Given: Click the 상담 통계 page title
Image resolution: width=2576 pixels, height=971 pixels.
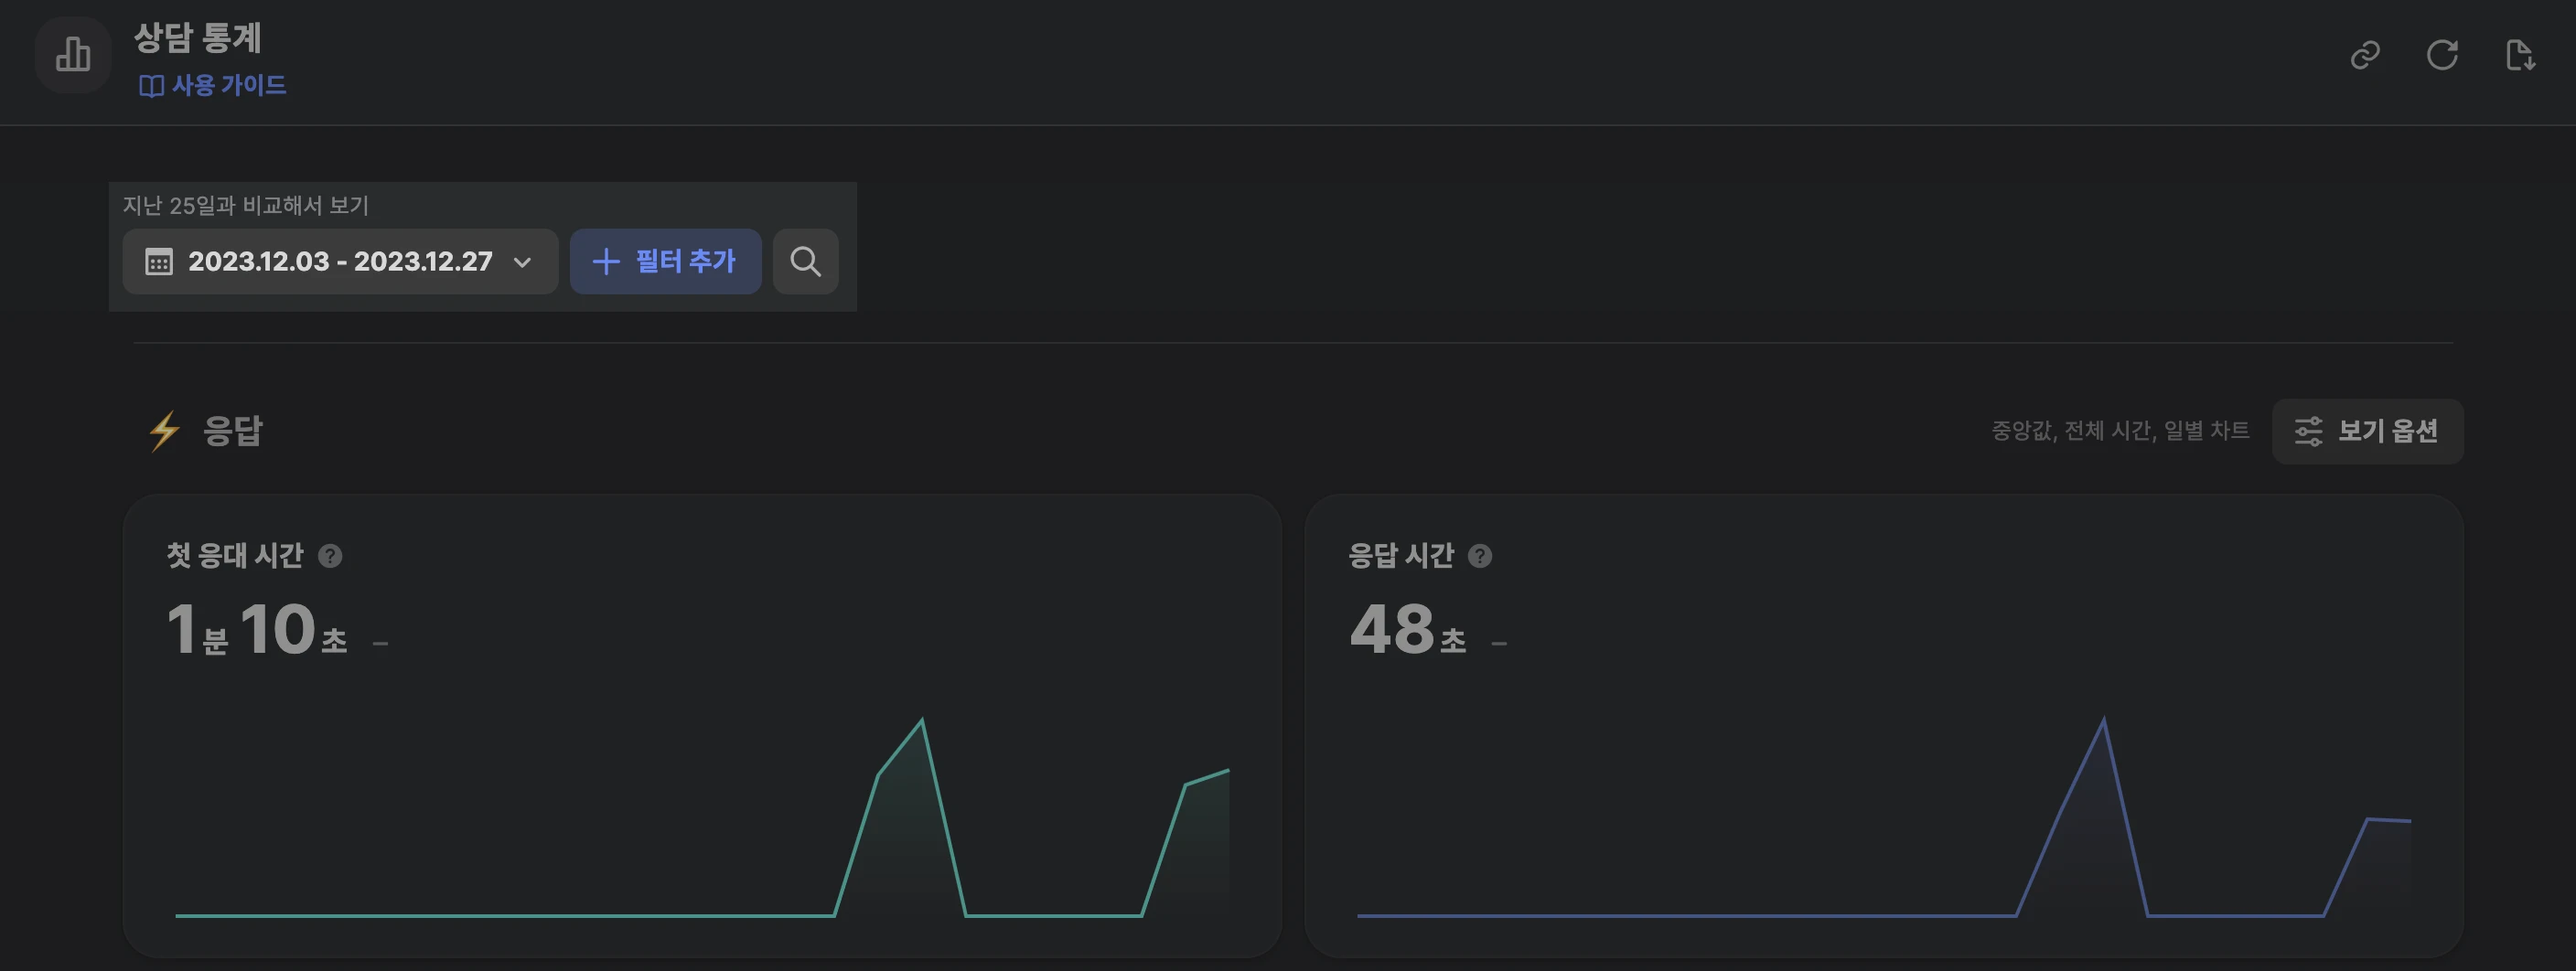Looking at the screenshot, I should (x=198, y=38).
